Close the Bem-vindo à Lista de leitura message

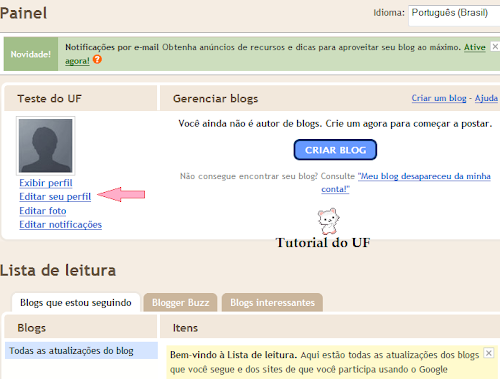coord(489,353)
